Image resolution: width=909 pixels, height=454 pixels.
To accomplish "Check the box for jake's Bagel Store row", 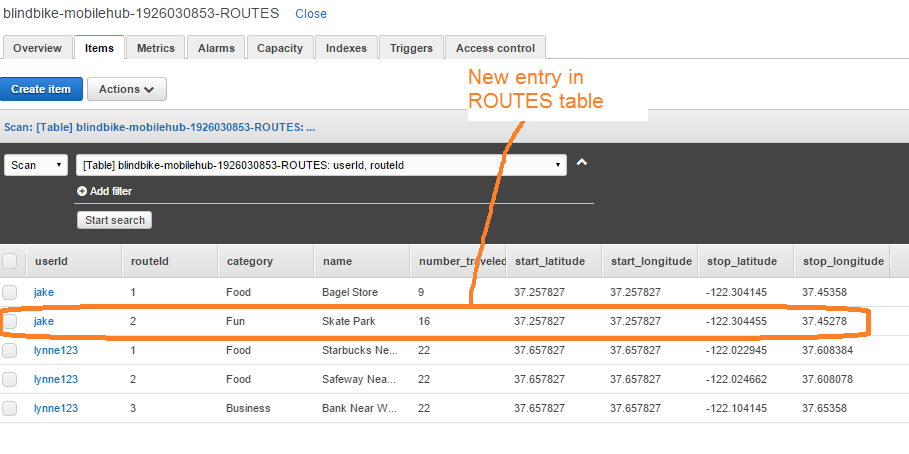I will coord(10,292).
